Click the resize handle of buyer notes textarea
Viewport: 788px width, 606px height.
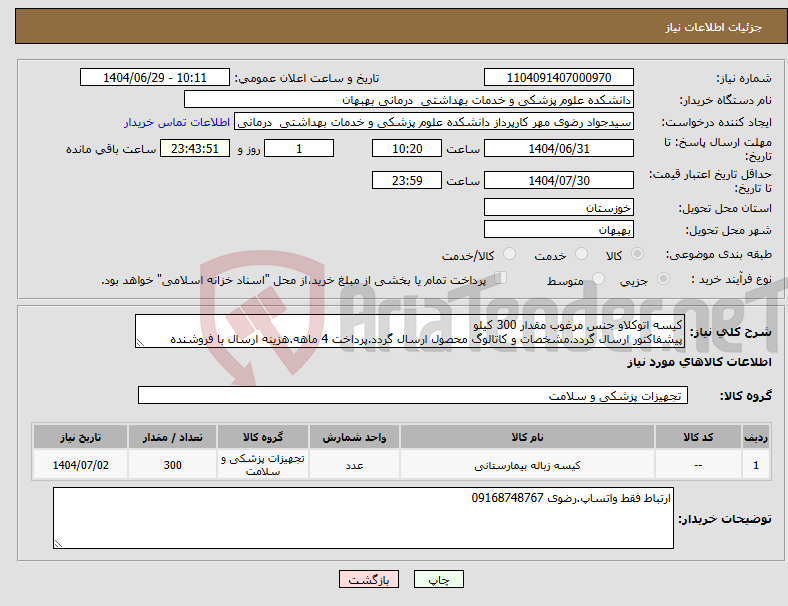[58, 543]
